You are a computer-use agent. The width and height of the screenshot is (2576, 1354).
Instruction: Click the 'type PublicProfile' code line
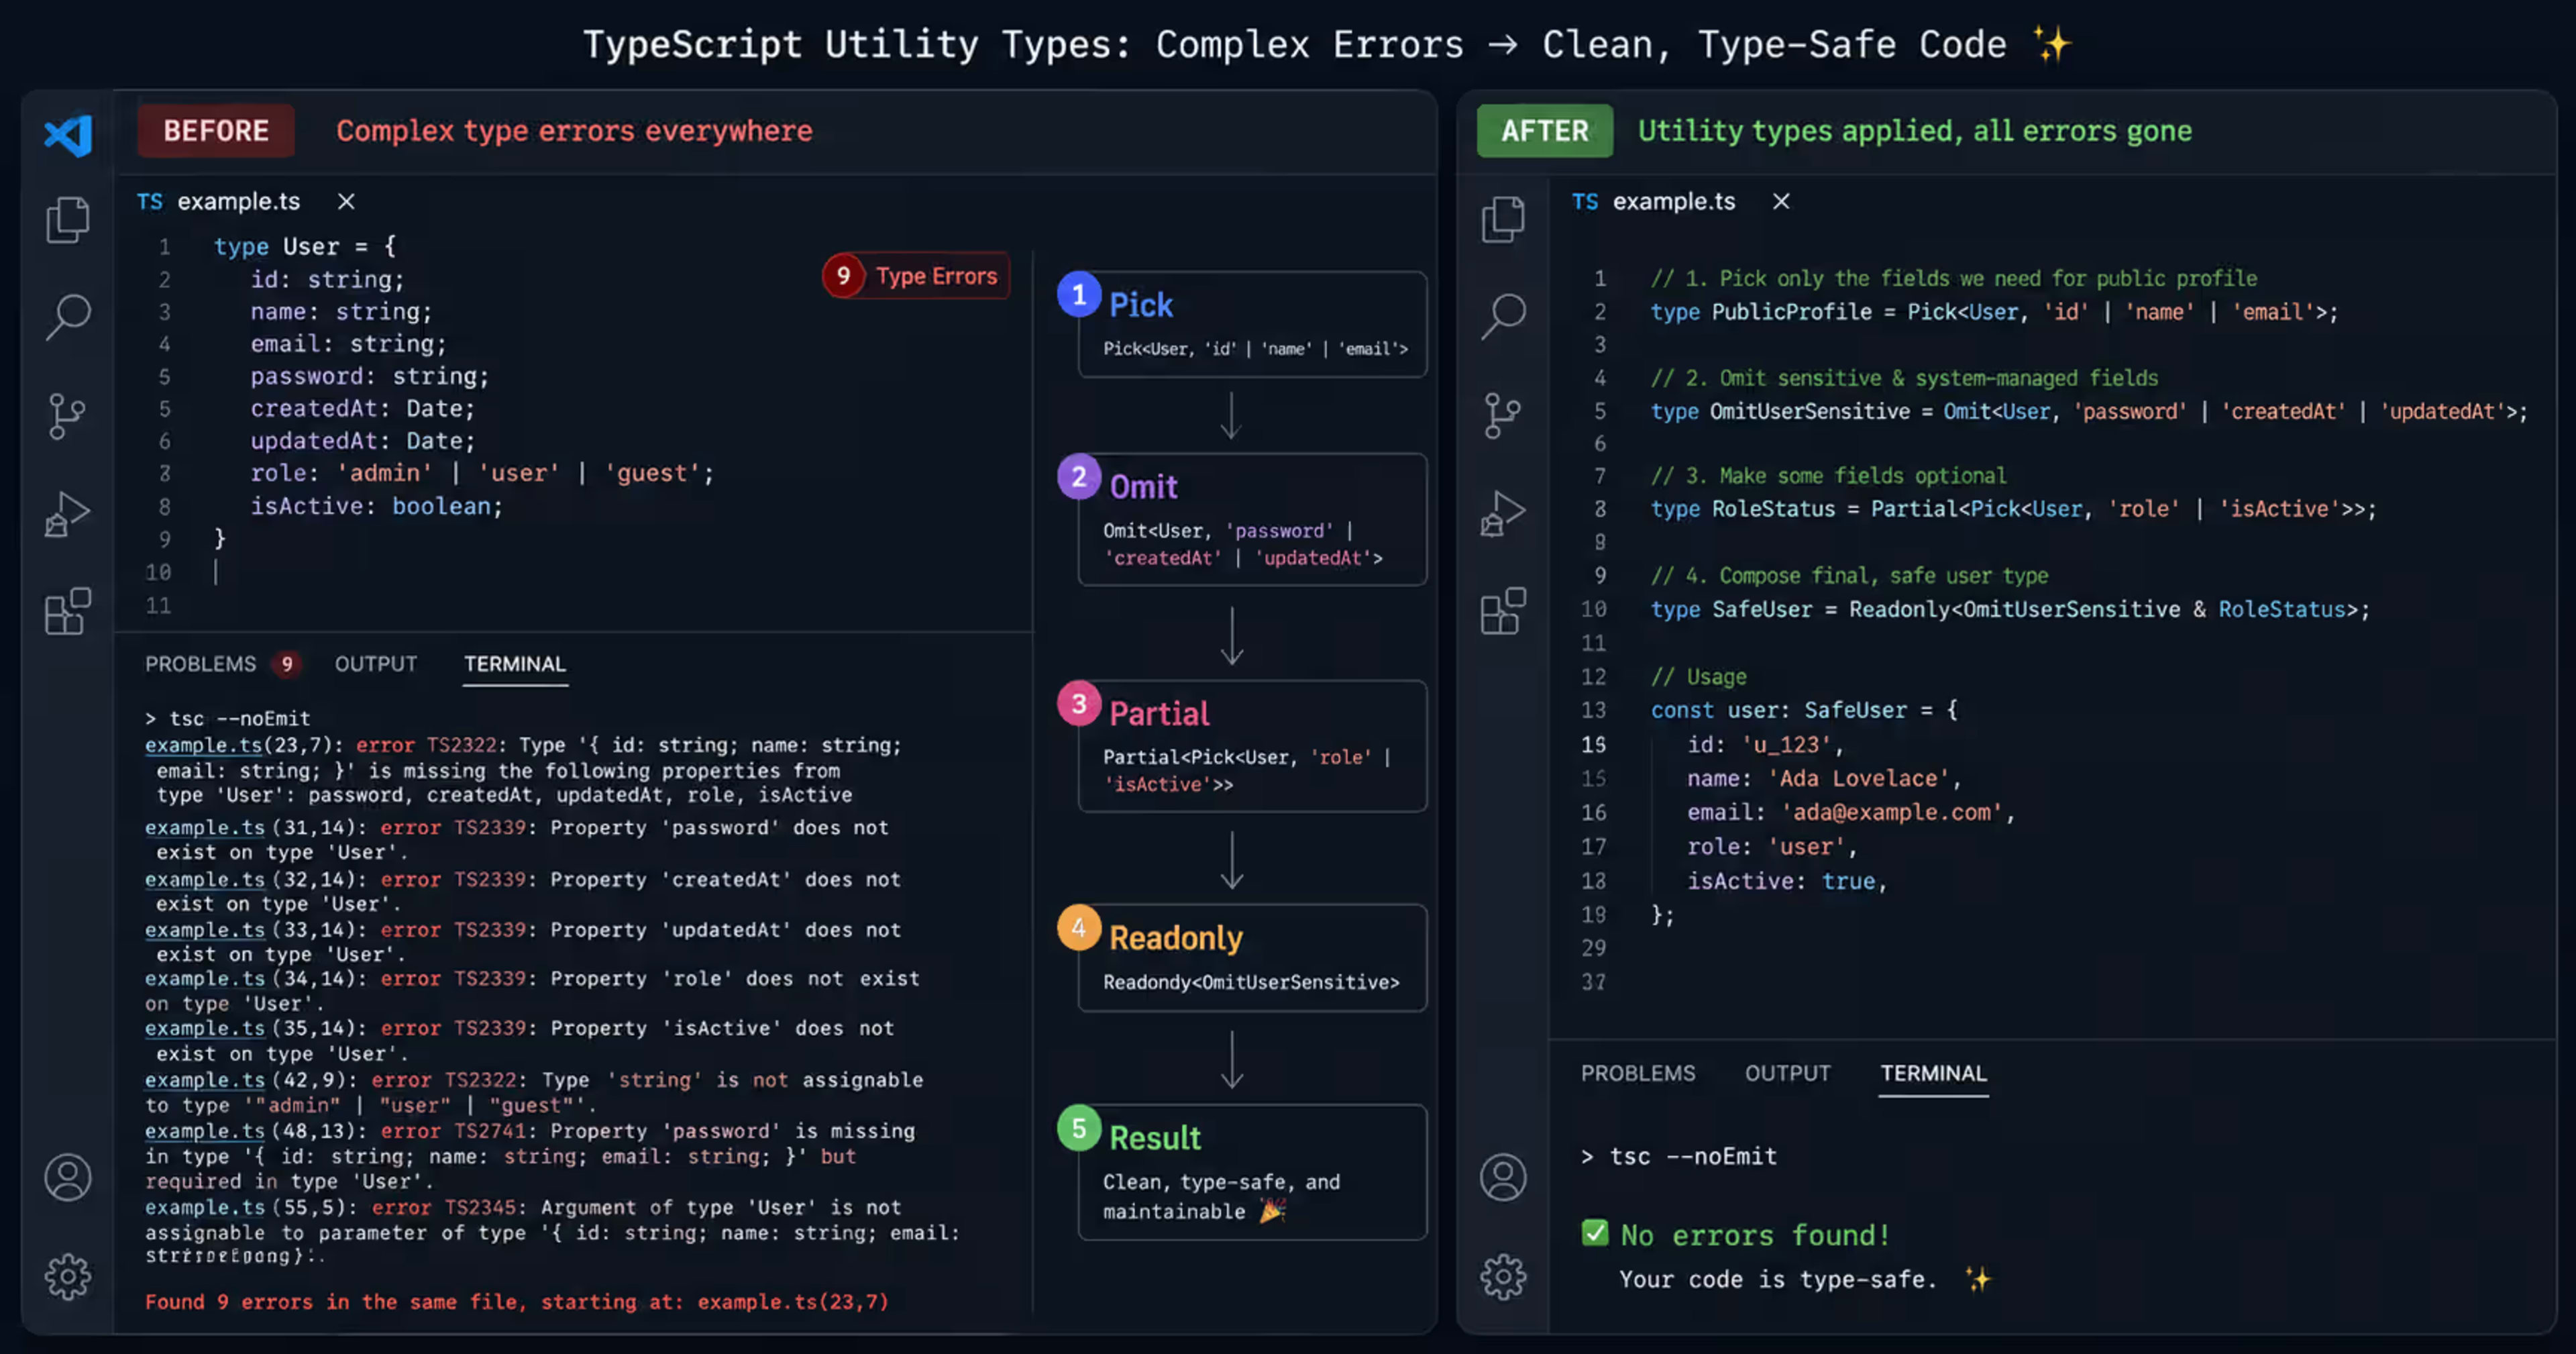point(1994,312)
